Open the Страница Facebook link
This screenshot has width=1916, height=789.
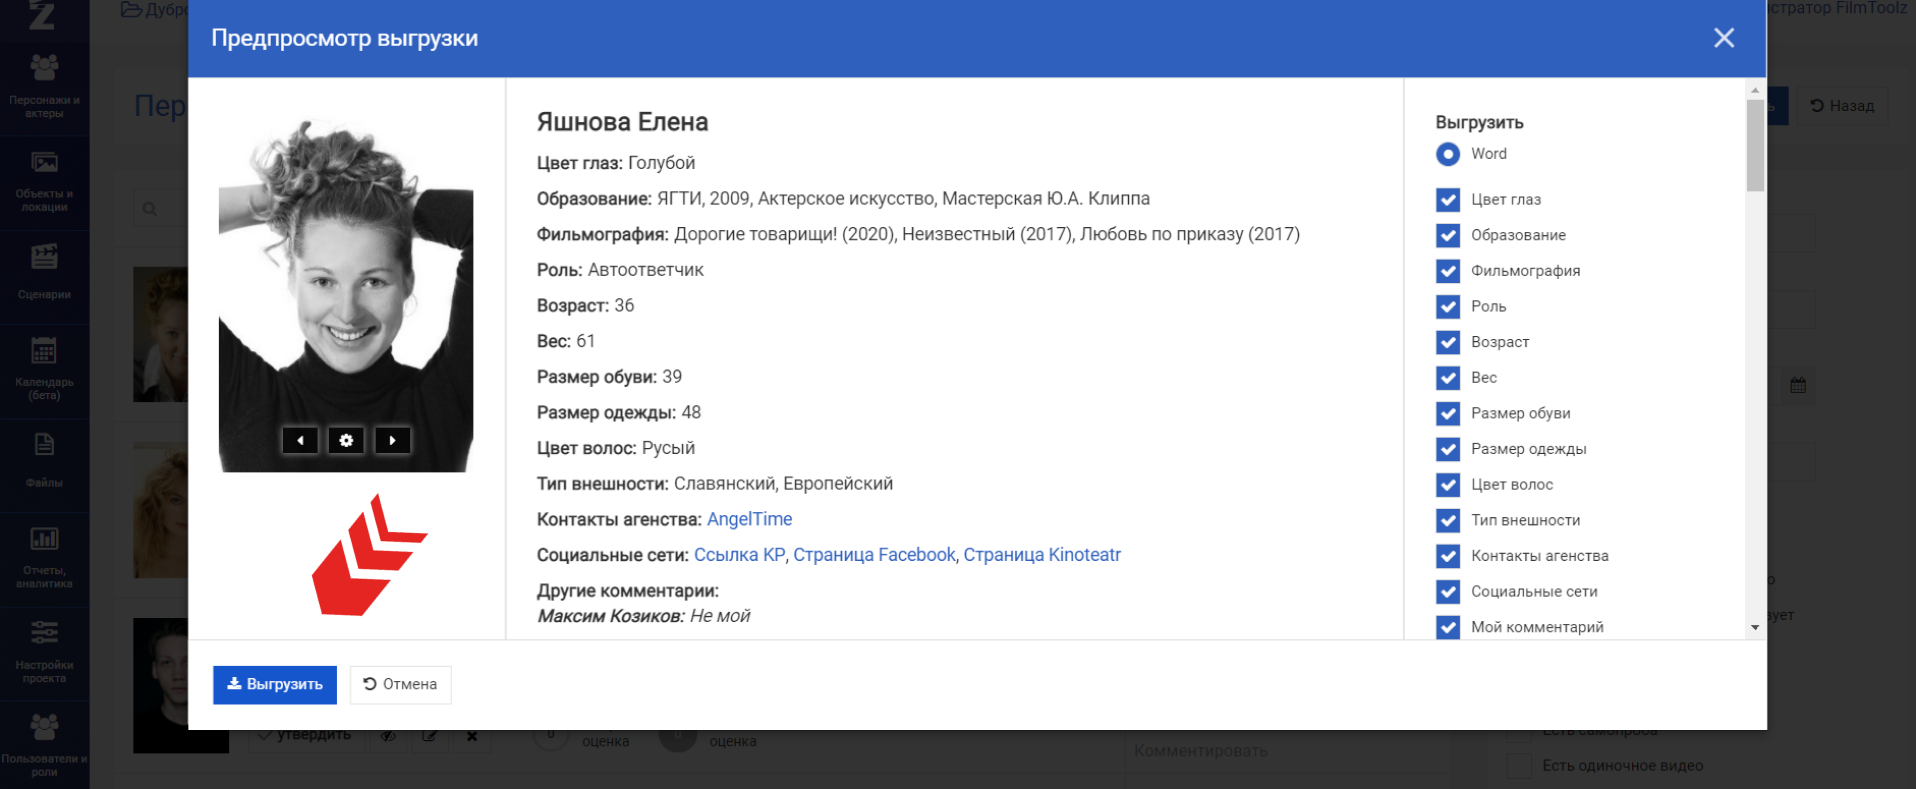pyautogui.click(x=874, y=555)
